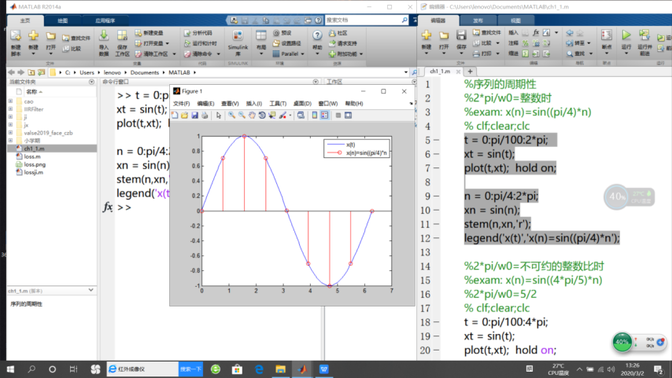Expand valse2019_face_czb folder node

tap(11, 133)
